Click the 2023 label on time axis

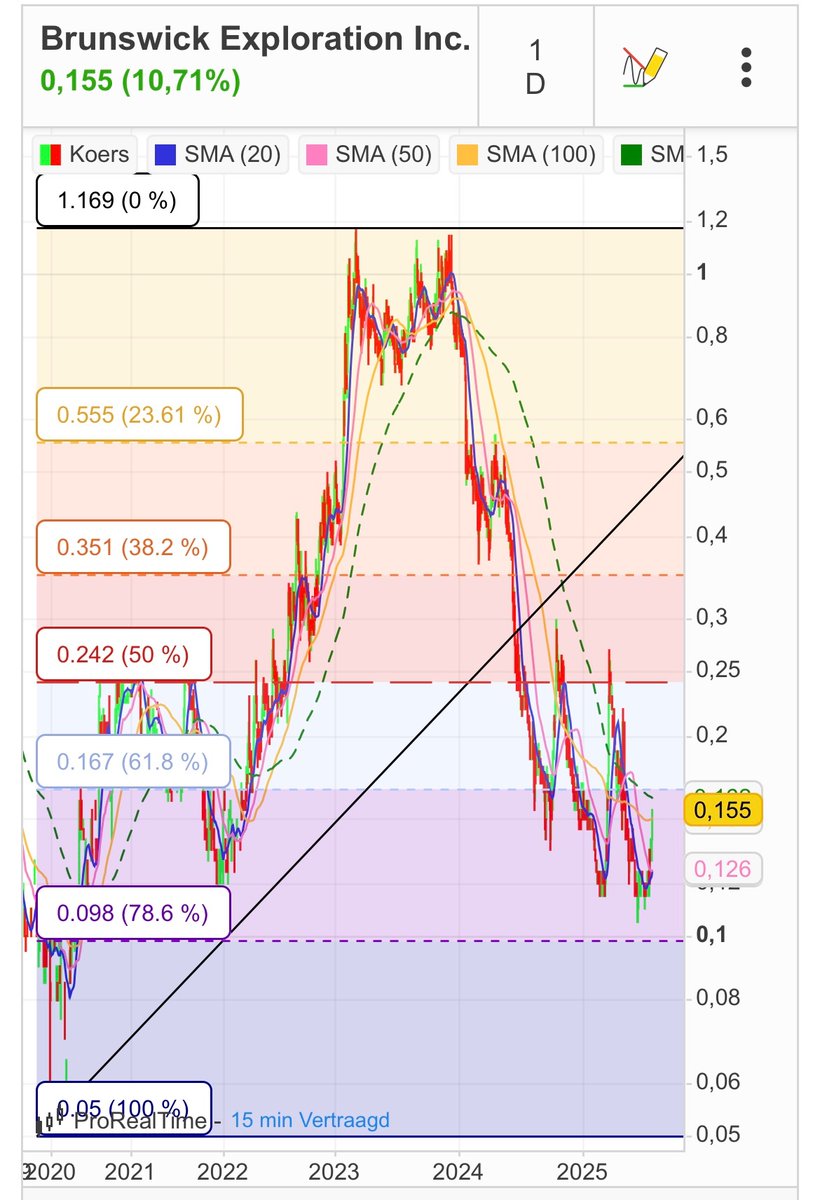click(334, 1170)
